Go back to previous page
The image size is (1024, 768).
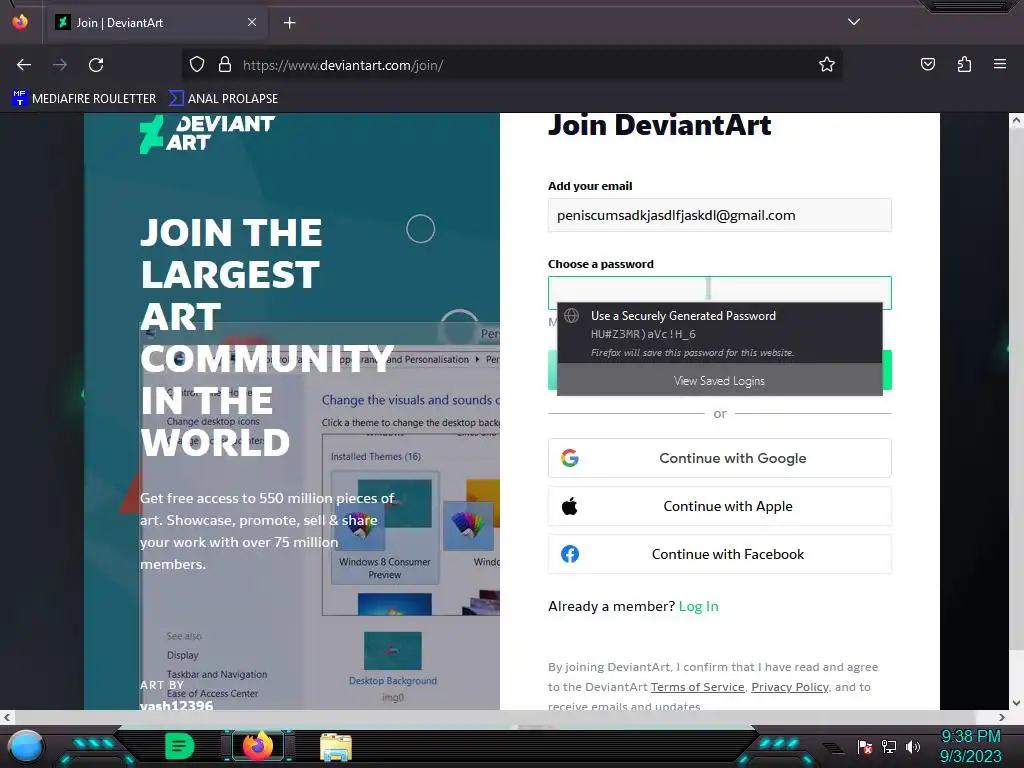[24, 65]
